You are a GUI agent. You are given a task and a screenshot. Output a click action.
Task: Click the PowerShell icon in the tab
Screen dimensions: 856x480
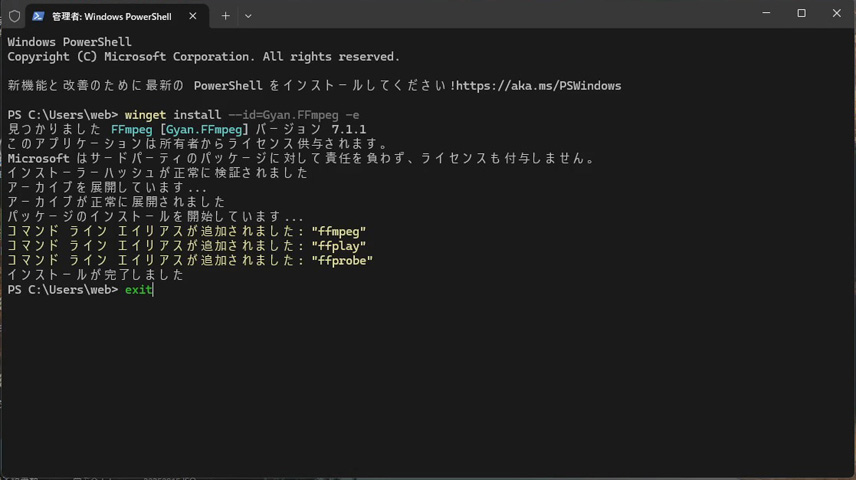39,16
